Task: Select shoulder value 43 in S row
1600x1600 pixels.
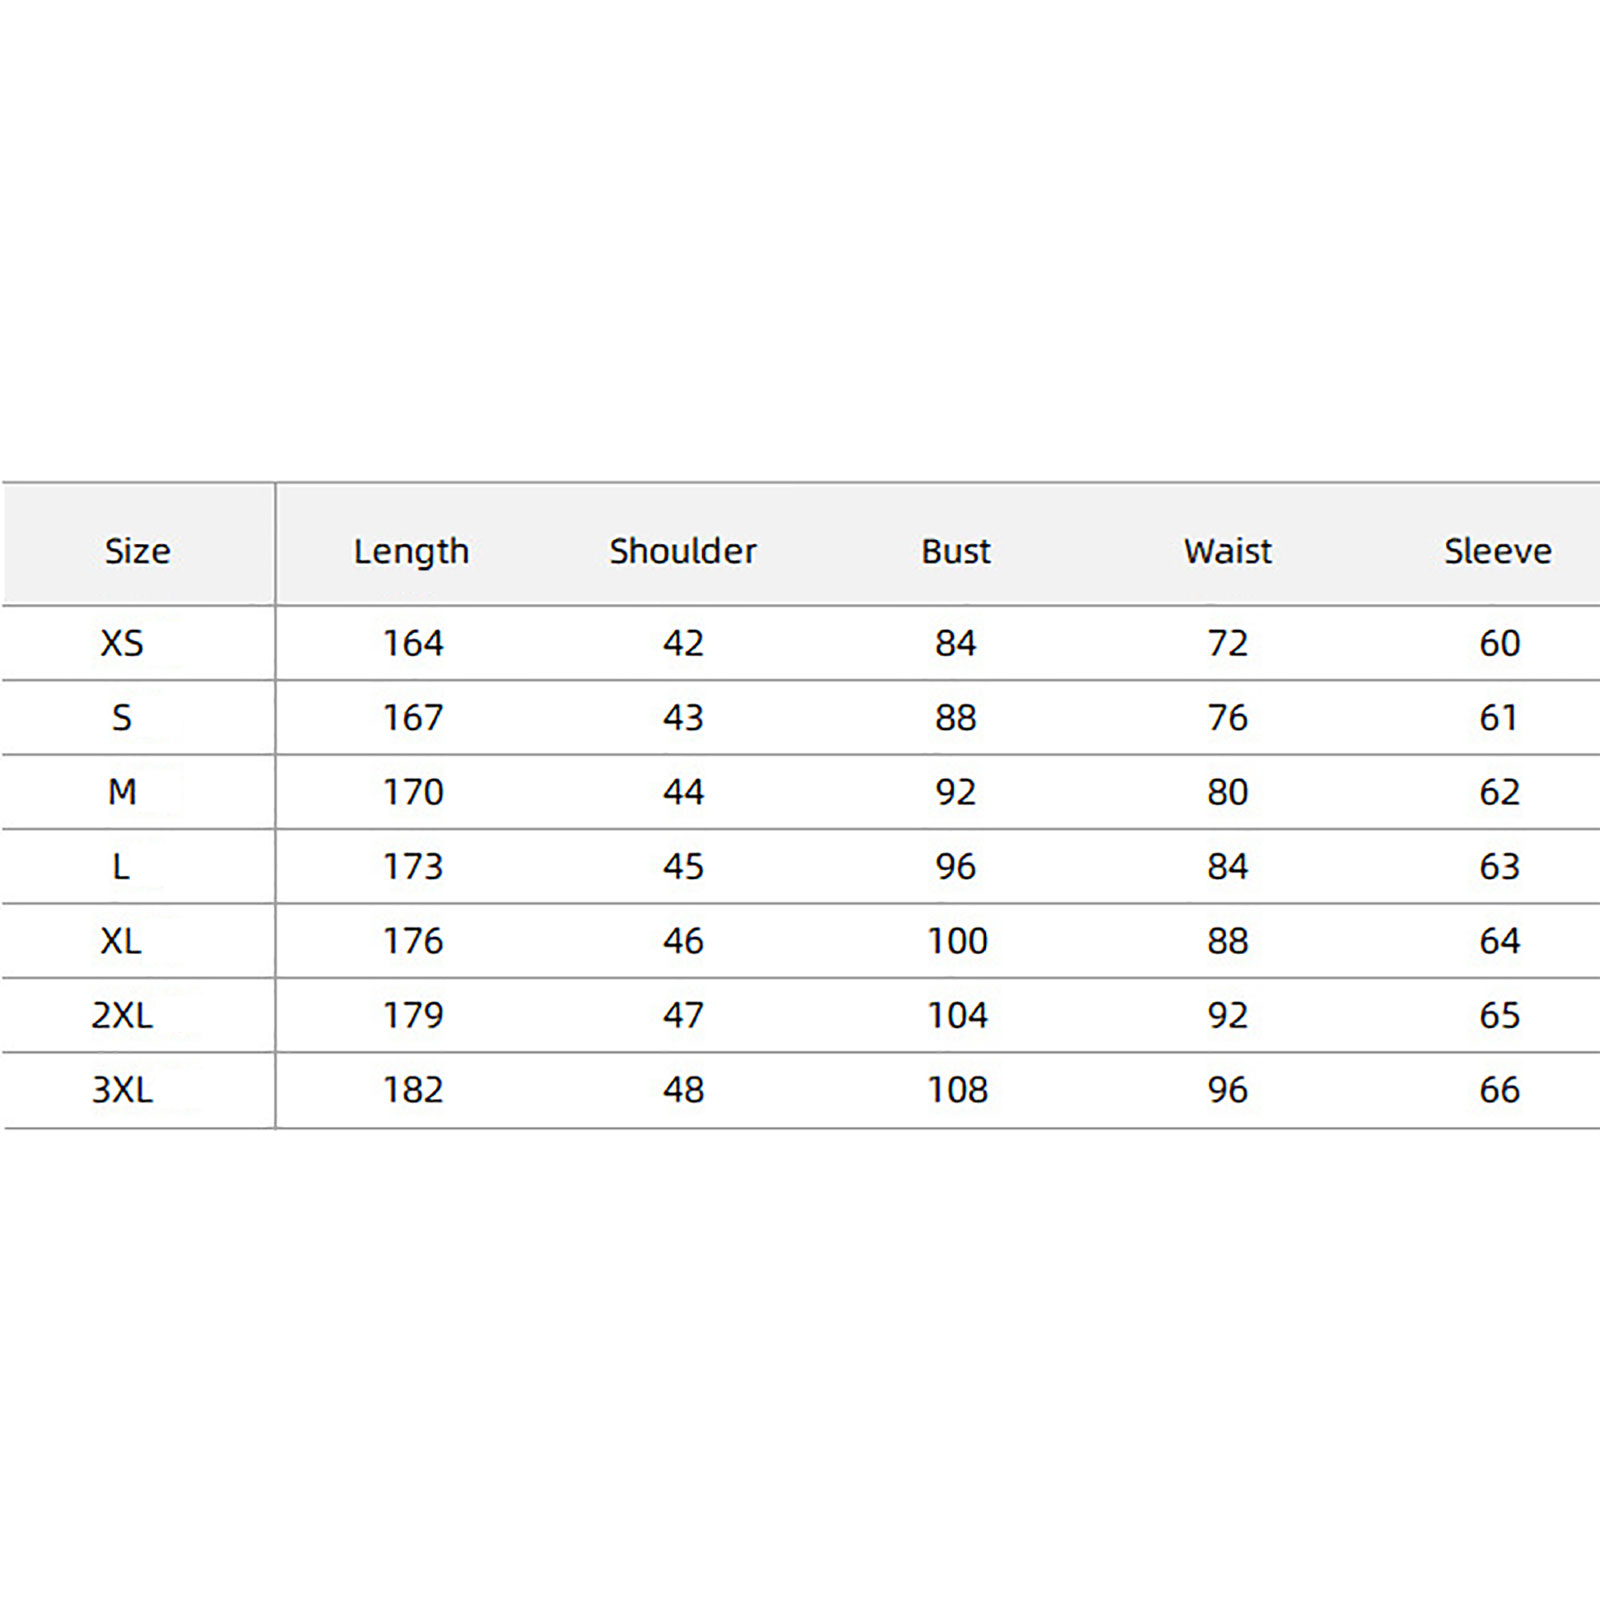Action: coord(683,717)
